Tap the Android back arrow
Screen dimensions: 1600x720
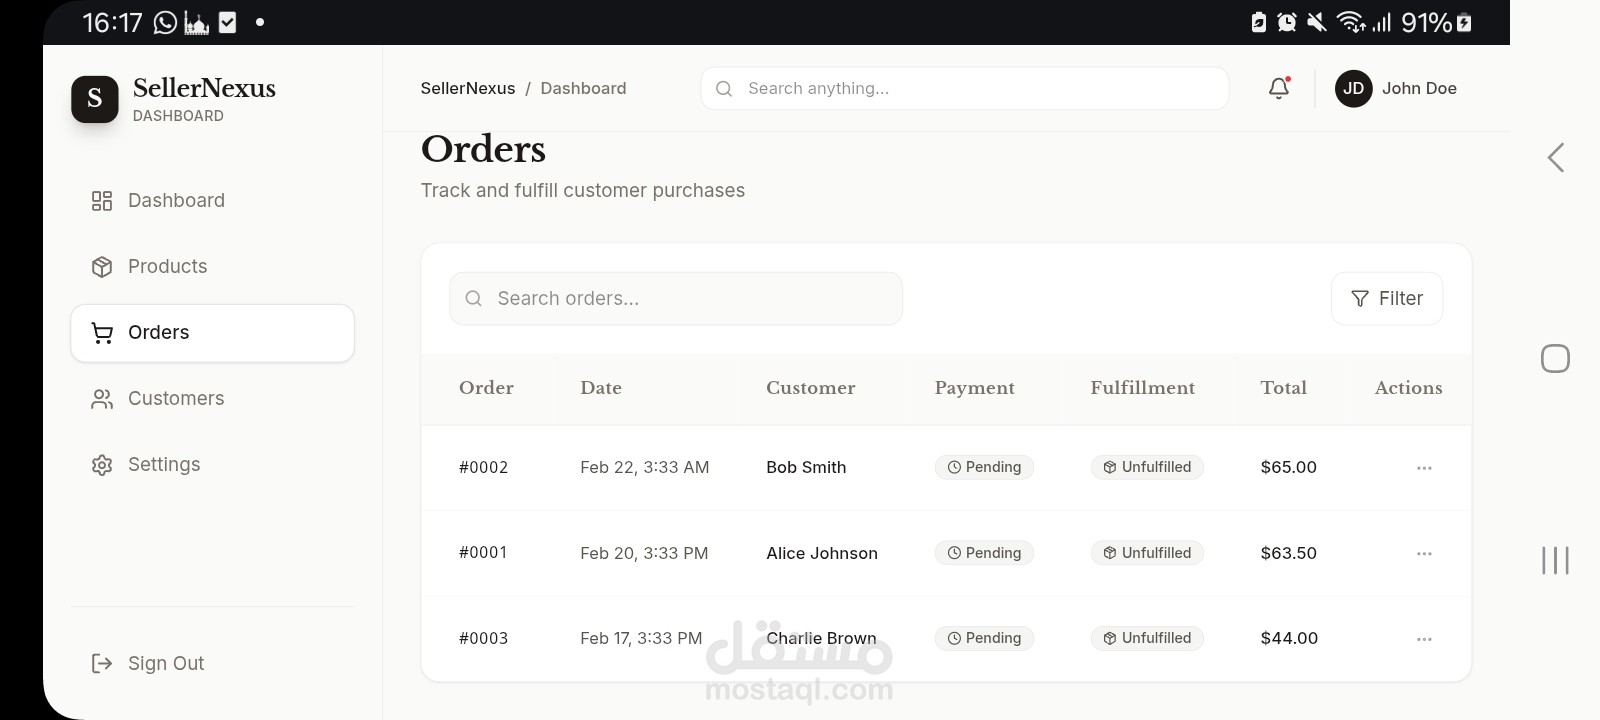point(1555,157)
